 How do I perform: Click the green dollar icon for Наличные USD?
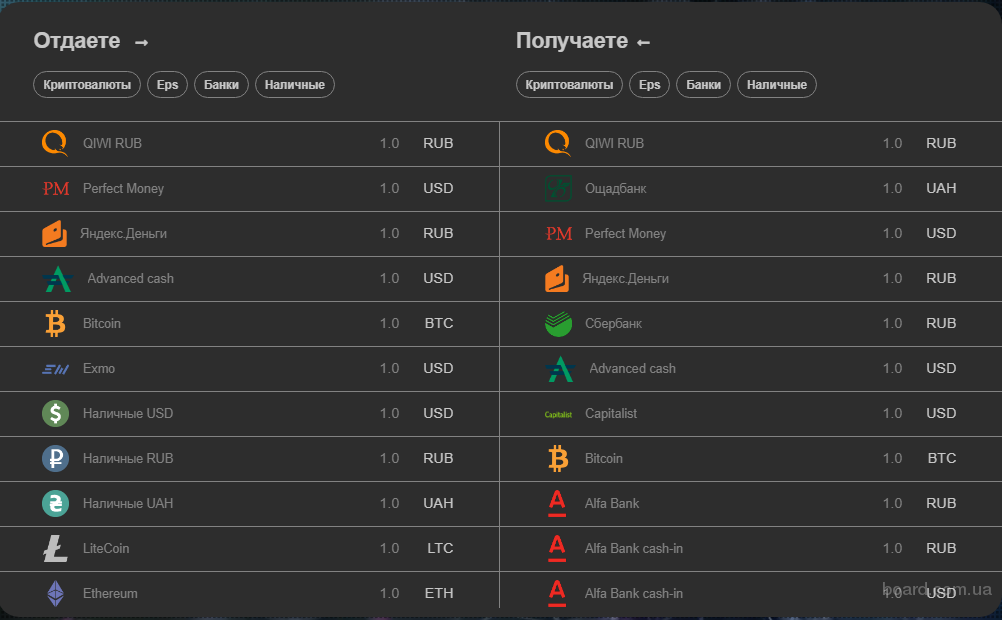(x=56, y=414)
